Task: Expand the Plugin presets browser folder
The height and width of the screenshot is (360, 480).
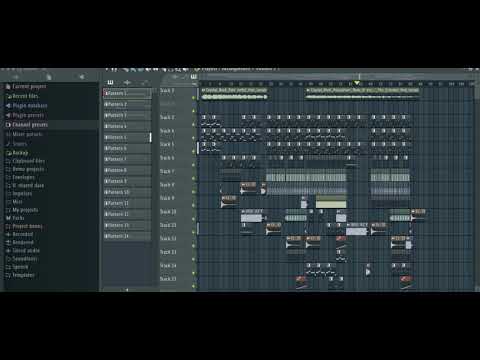Action: coord(25,115)
